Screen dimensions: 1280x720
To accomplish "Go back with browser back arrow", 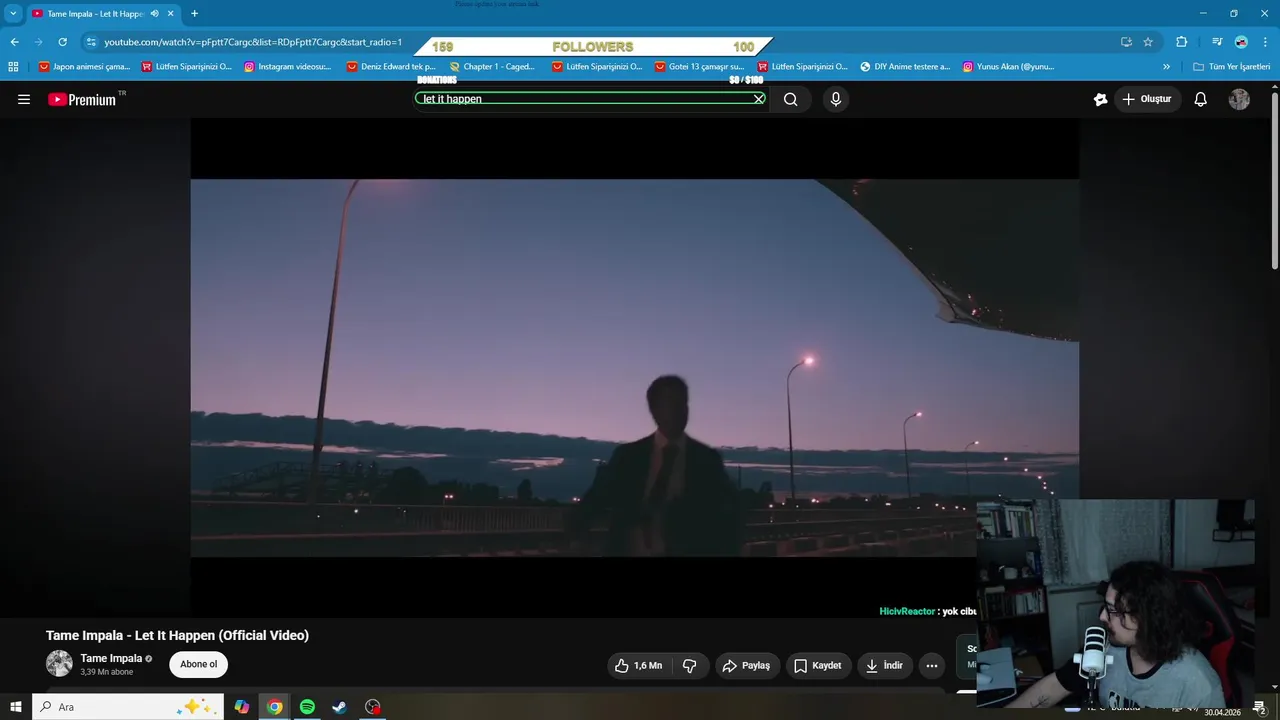I will [14, 42].
